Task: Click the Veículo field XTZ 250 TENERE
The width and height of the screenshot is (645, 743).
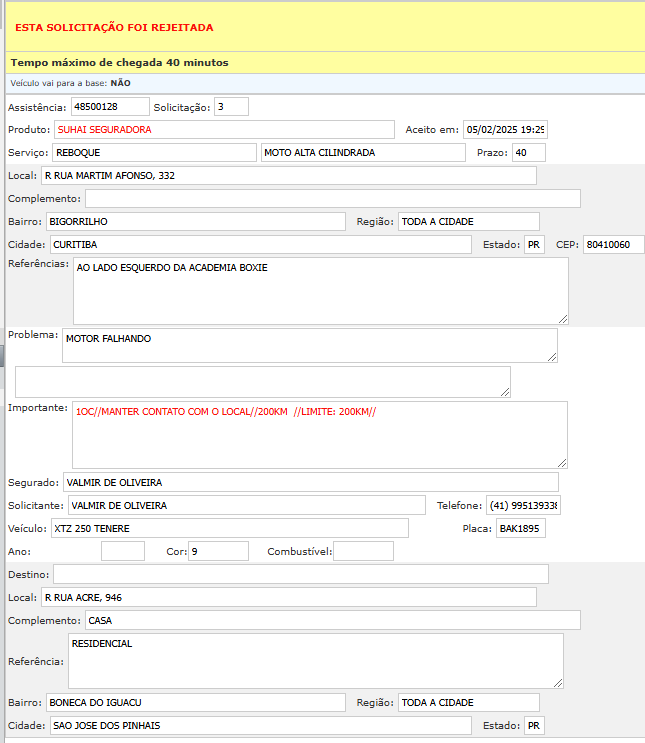Action: (x=228, y=528)
